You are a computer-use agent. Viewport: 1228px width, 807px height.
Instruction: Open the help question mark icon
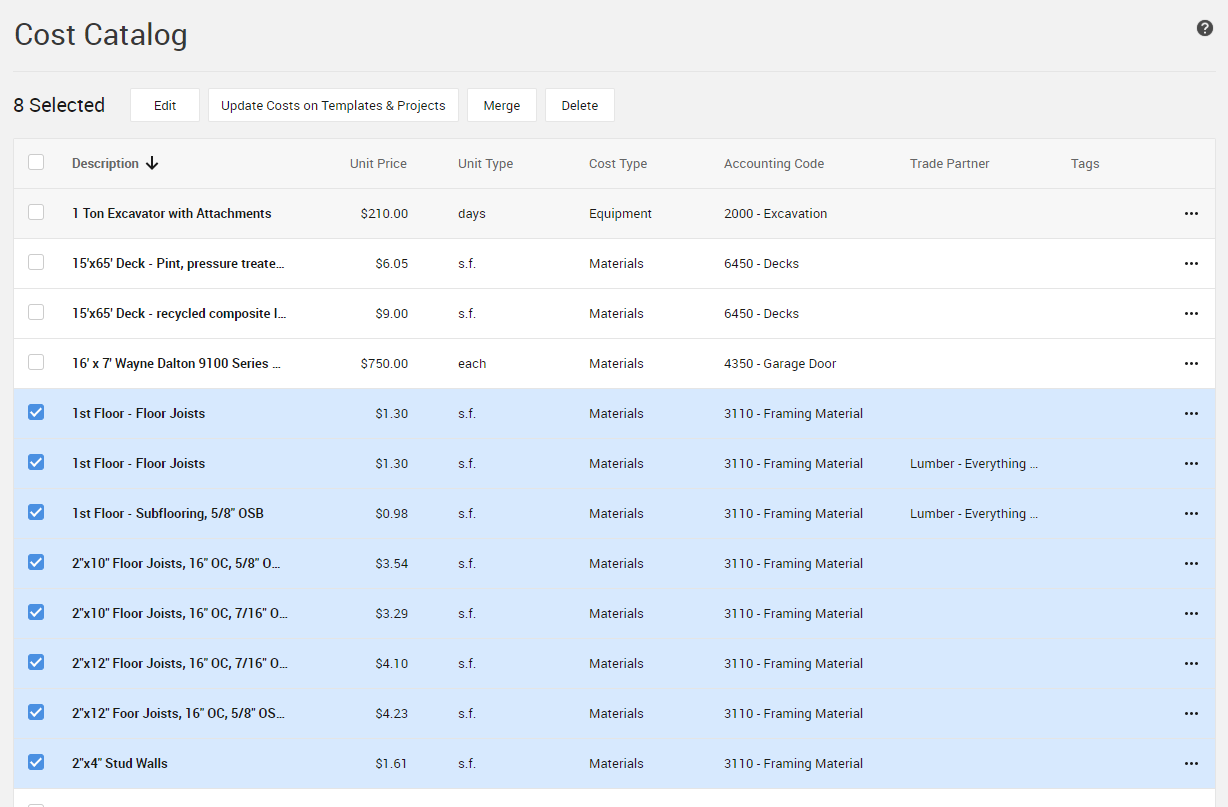1204,28
